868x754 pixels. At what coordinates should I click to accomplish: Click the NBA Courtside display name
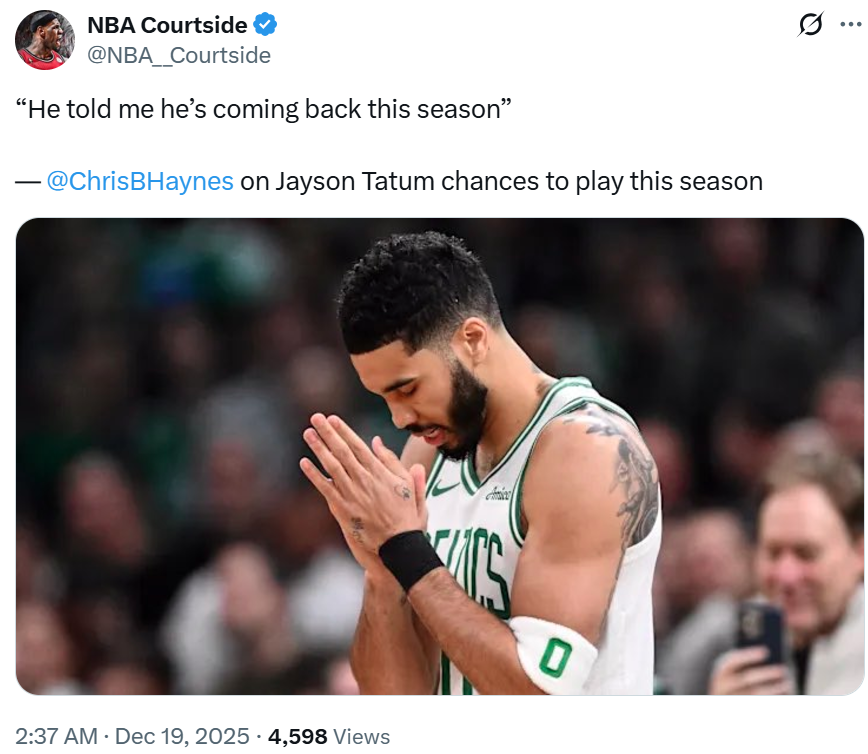coord(165,25)
